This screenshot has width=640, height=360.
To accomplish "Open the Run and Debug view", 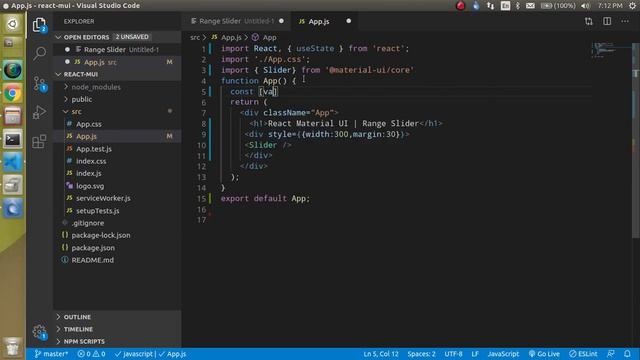I will (x=39, y=112).
